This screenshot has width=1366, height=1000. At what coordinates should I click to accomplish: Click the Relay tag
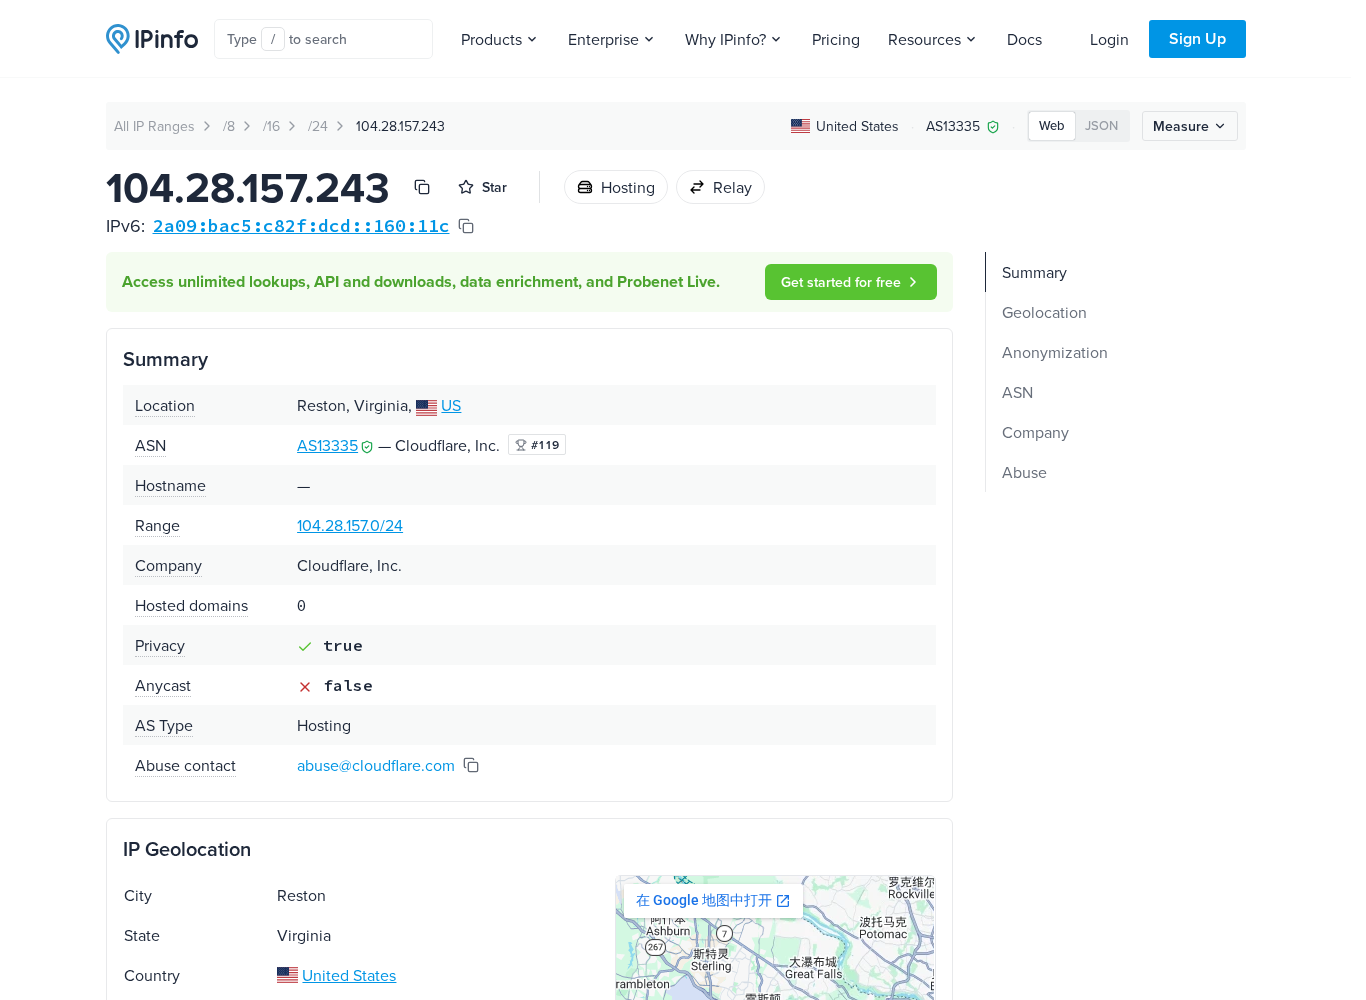coord(720,187)
